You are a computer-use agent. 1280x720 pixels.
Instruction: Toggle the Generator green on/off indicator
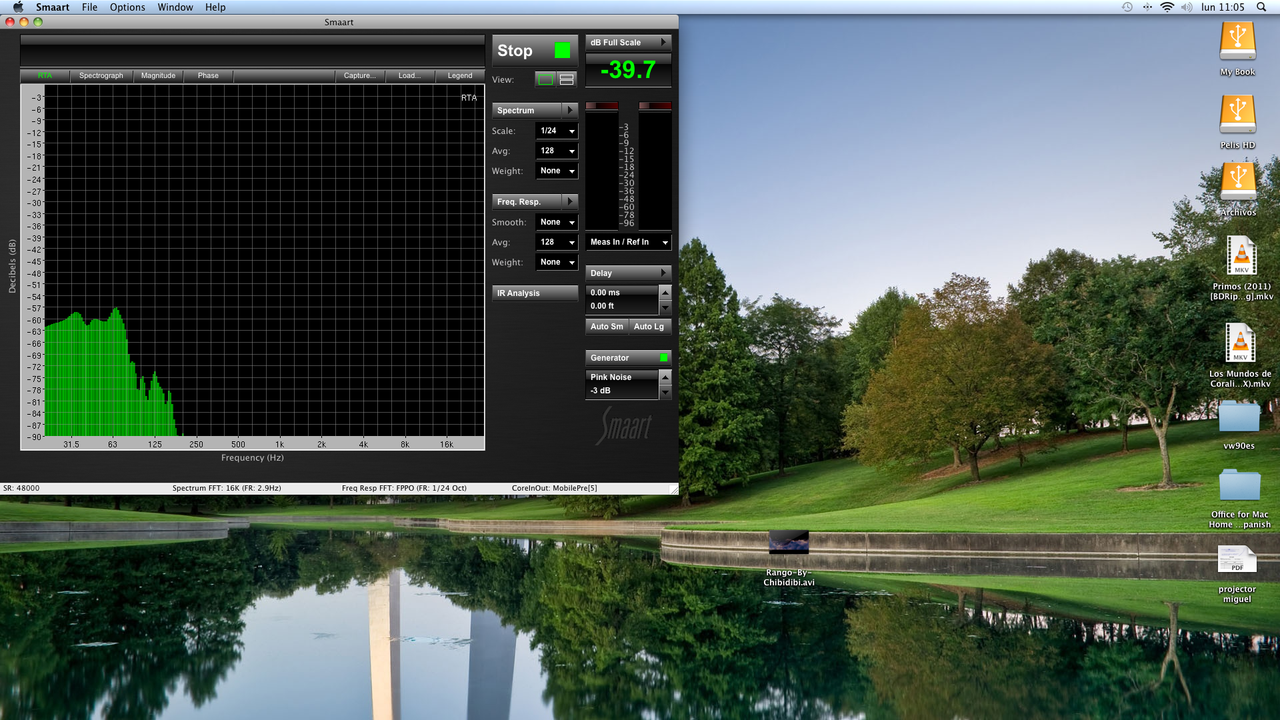click(x=663, y=358)
